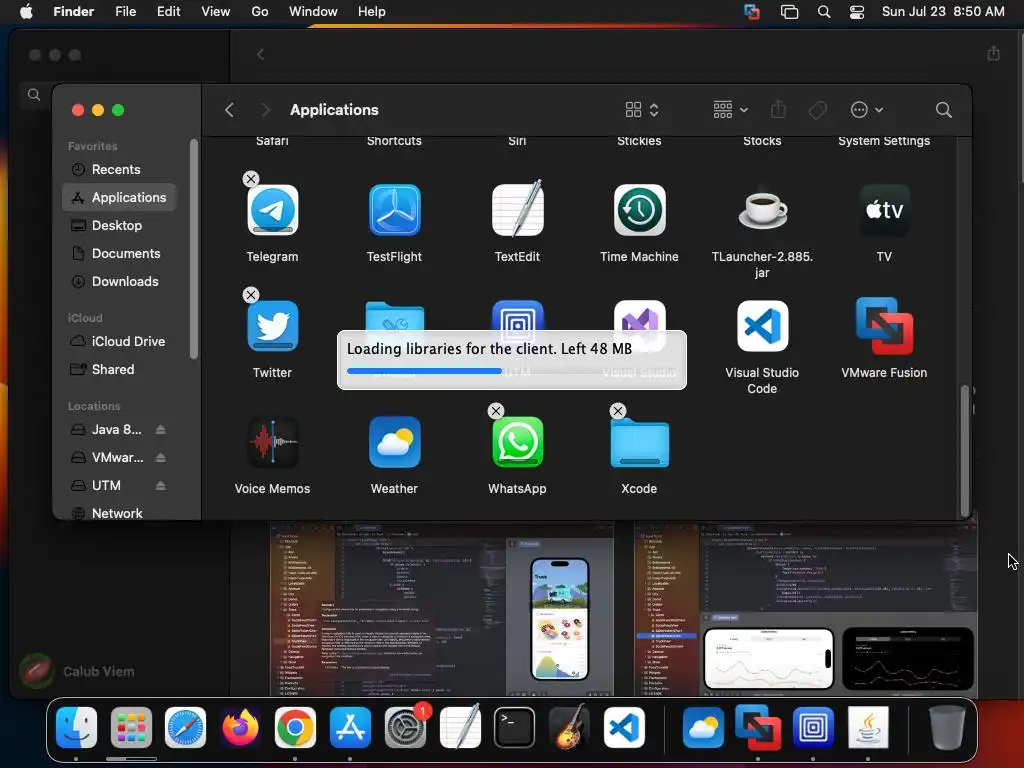Select the Voice Memos app icon
Image resolution: width=1024 pixels, height=768 pixels.
(272, 442)
